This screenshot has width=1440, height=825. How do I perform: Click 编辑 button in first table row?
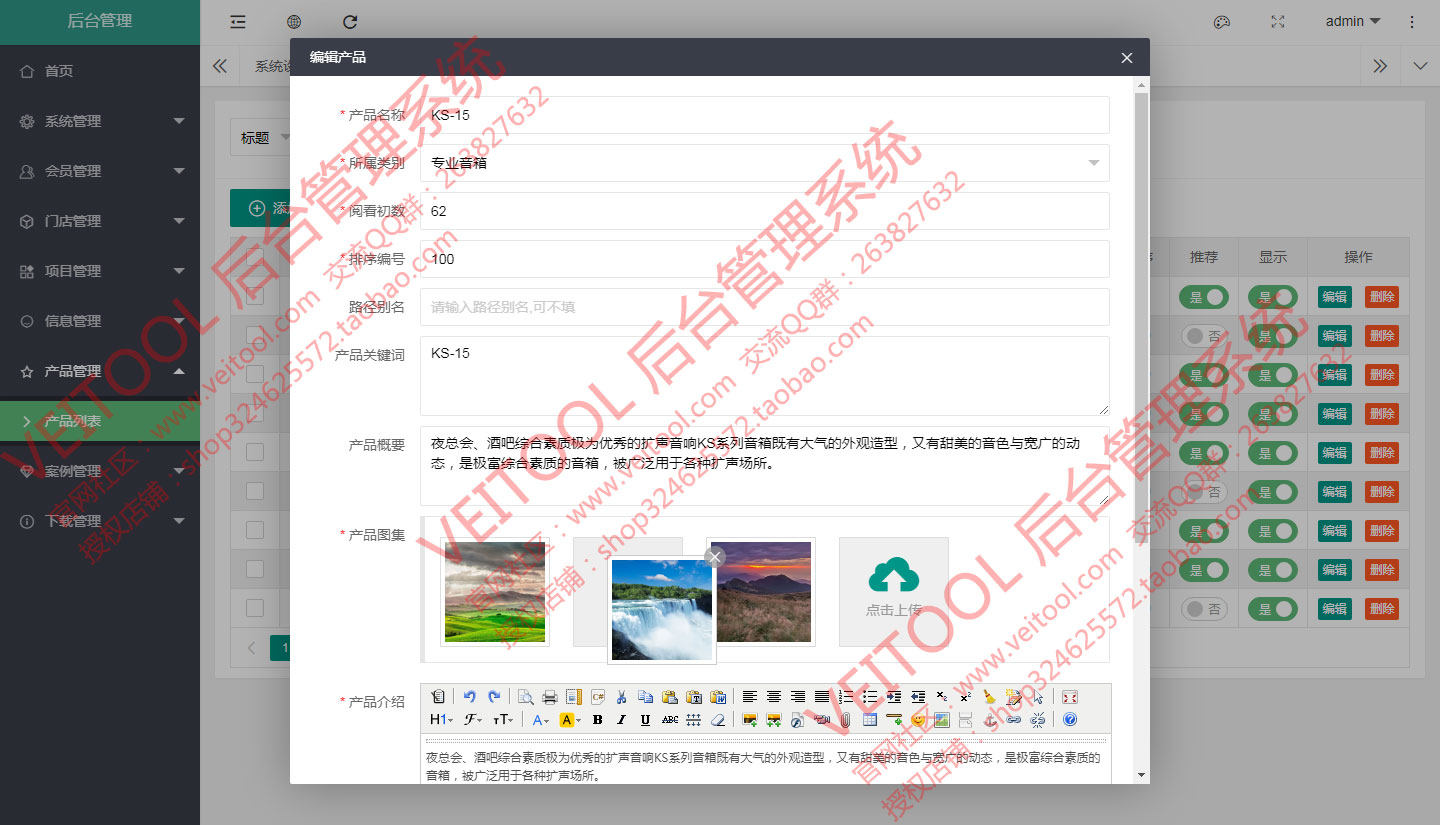tap(1334, 297)
